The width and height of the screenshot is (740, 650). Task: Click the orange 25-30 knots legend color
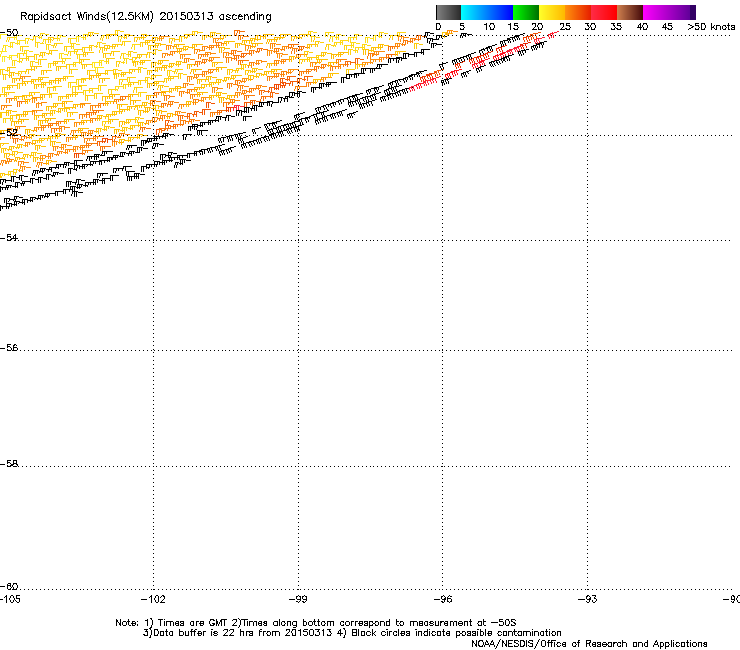(x=578, y=12)
